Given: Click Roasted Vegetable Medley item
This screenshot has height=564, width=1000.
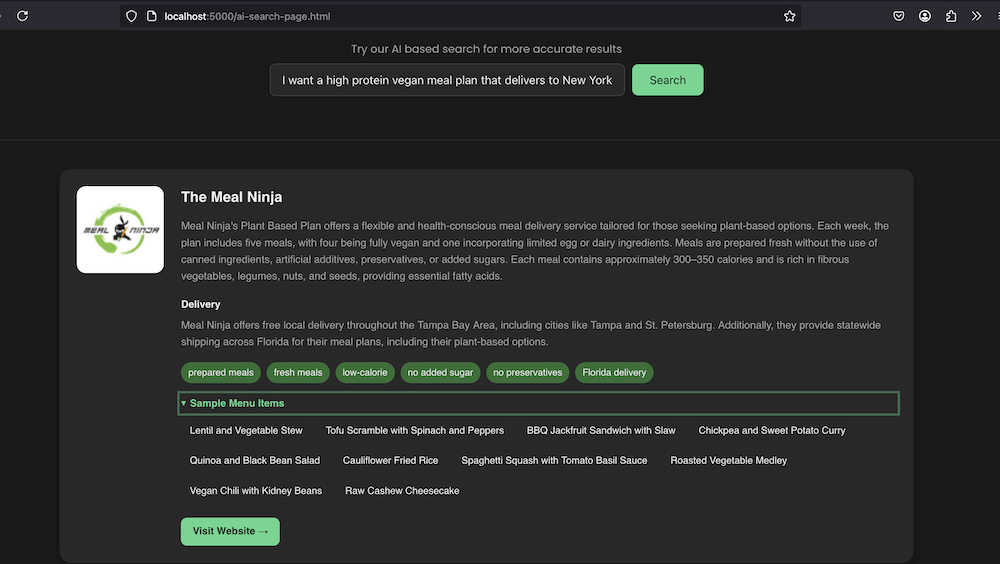Looking at the screenshot, I should [728, 461].
